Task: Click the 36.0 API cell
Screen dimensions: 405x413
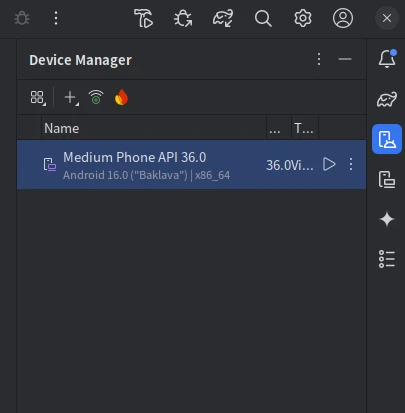Action: coord(278,165)
